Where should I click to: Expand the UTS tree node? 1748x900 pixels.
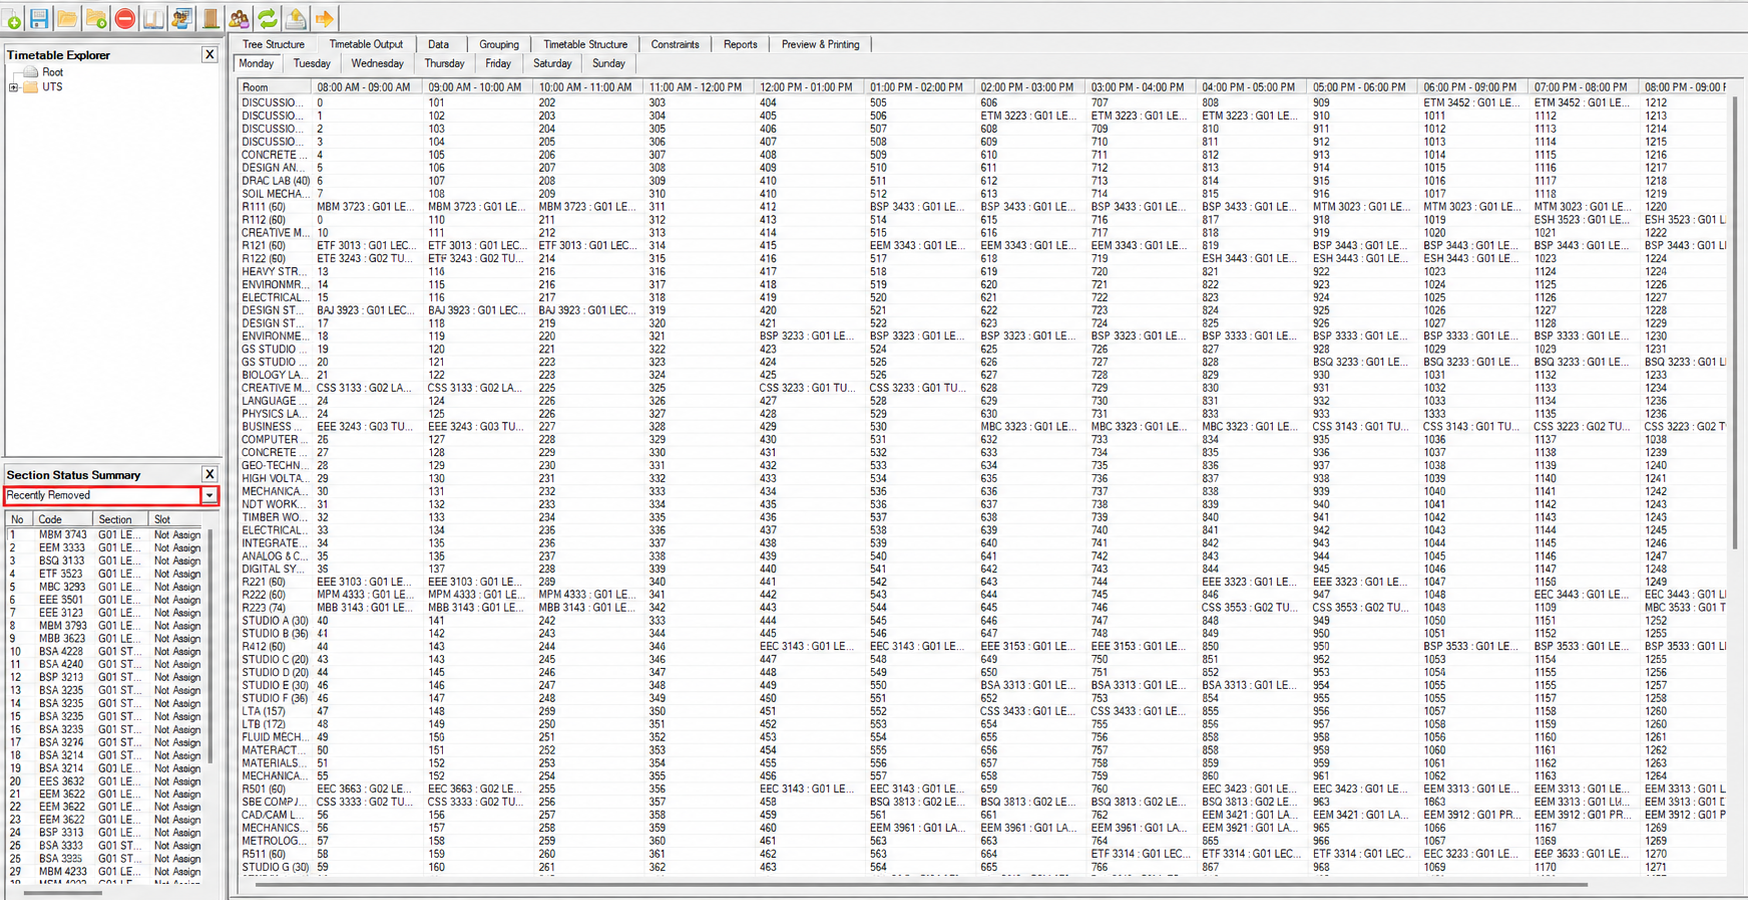(x=13, y=87)
